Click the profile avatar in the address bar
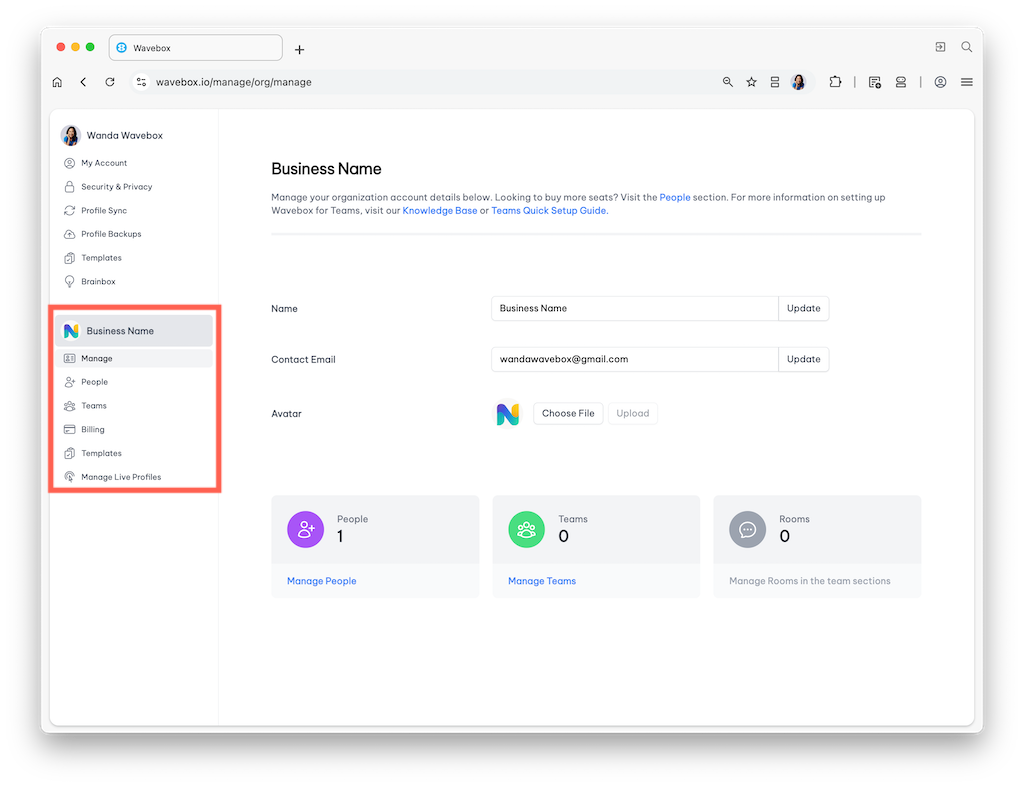The image size is (1024, 787). coord(798,82)
